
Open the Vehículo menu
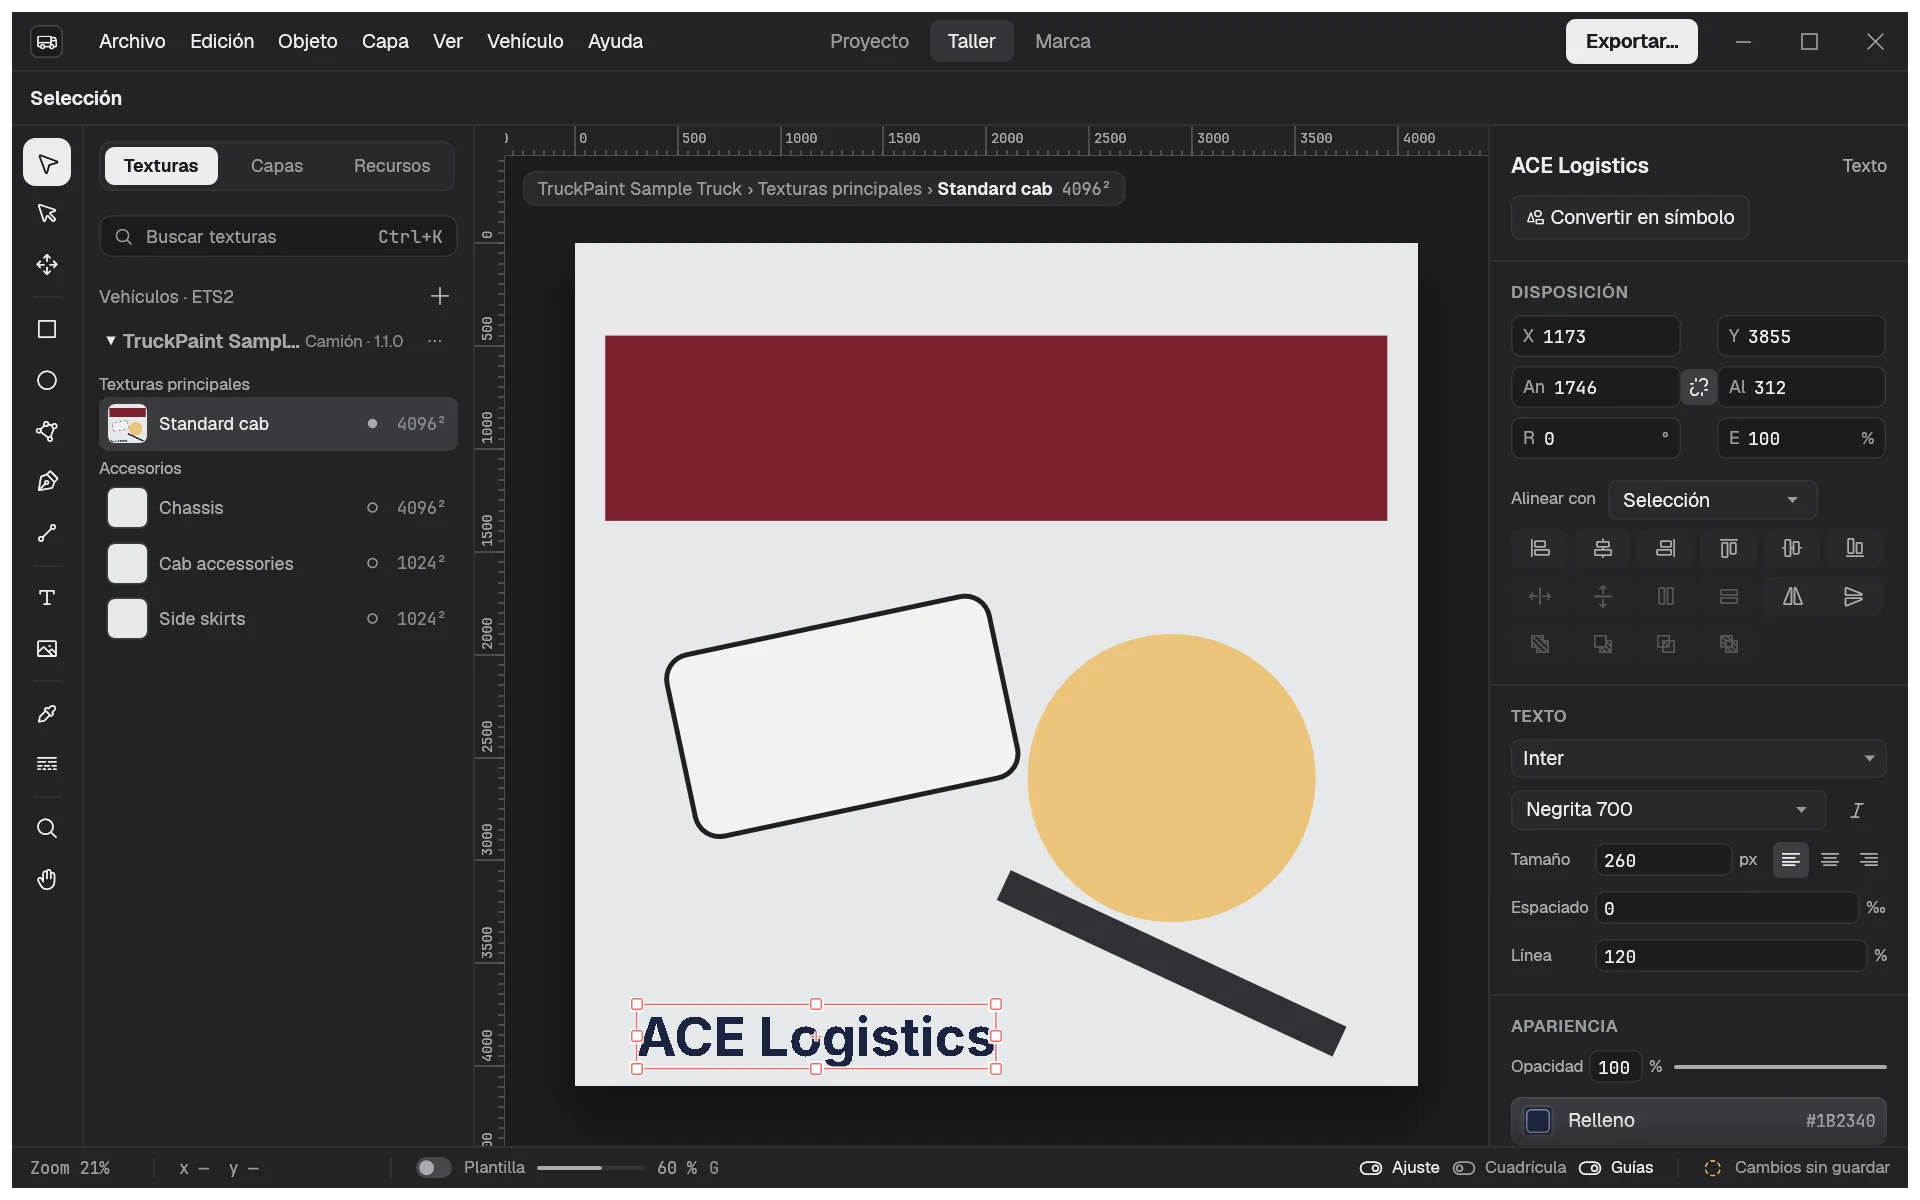[525, 41]
